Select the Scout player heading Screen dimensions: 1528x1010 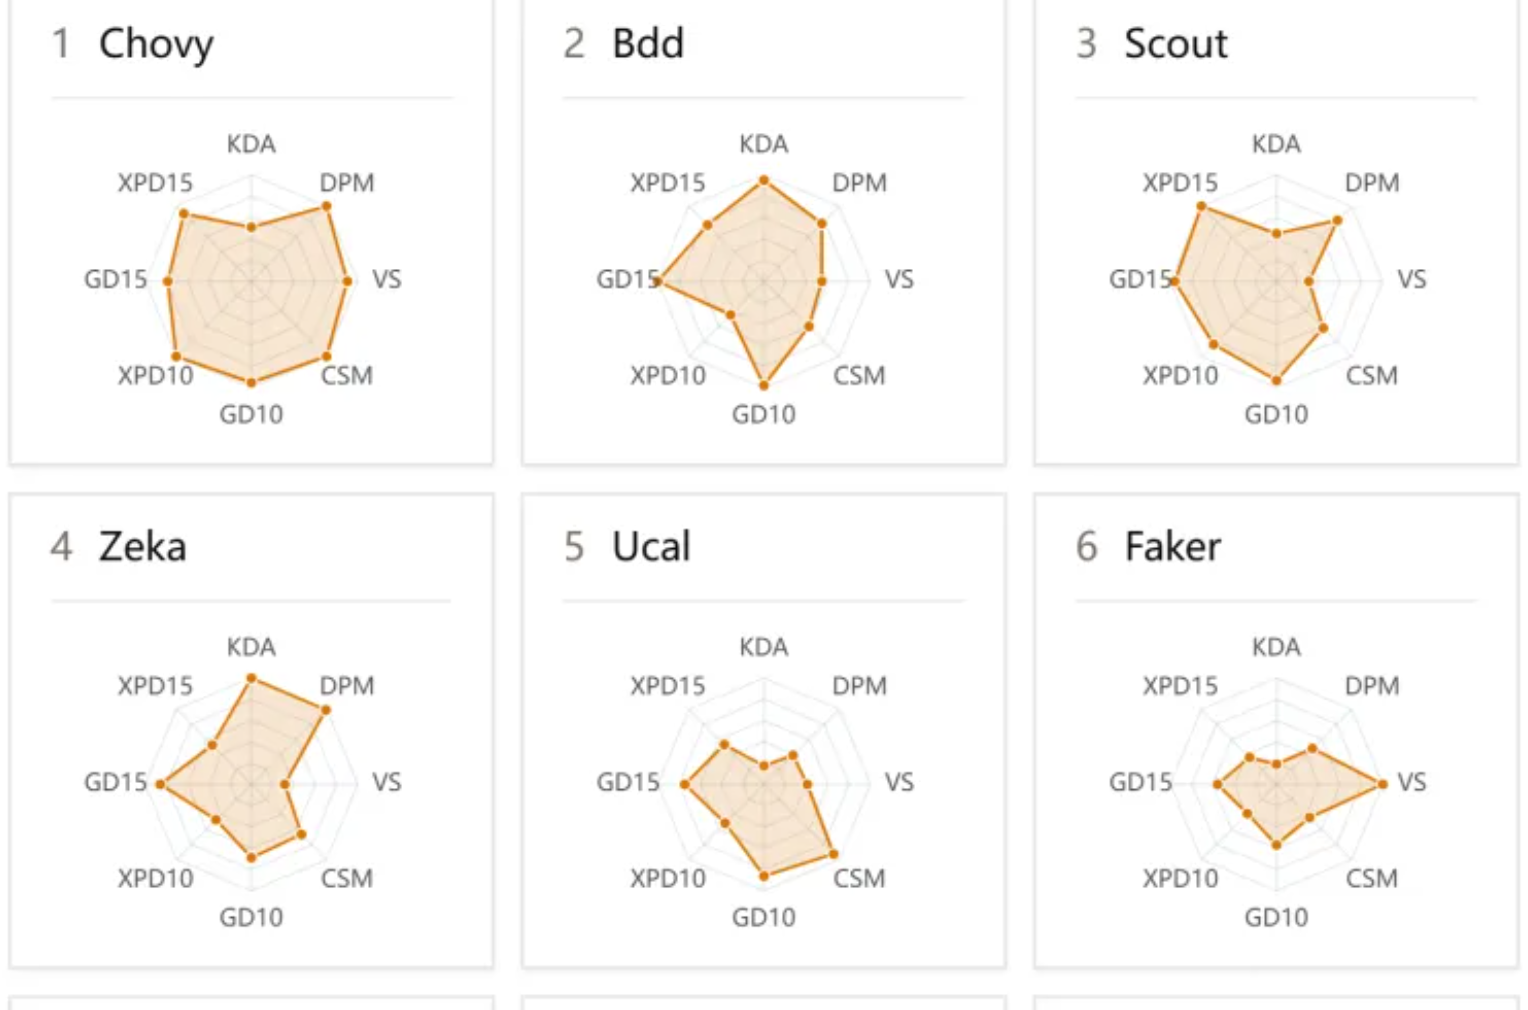(1175, 44)
